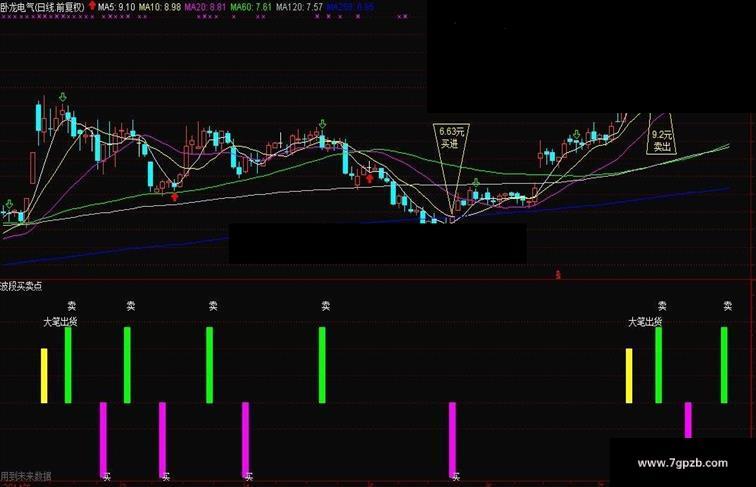The height and width of the screenshot is (487, 756).
Task: Click the red up arrow below the MA60 line
Action: 175,197
